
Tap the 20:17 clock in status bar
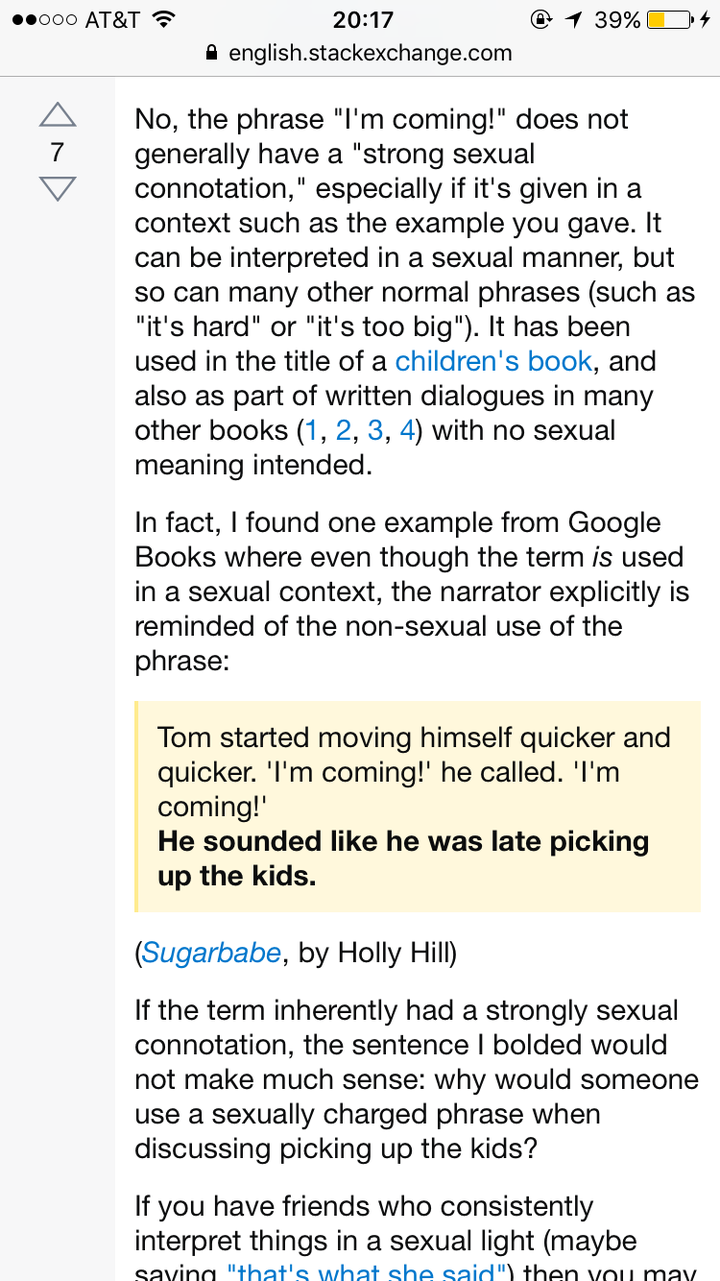pyautogui.click(x=361, y=19)
